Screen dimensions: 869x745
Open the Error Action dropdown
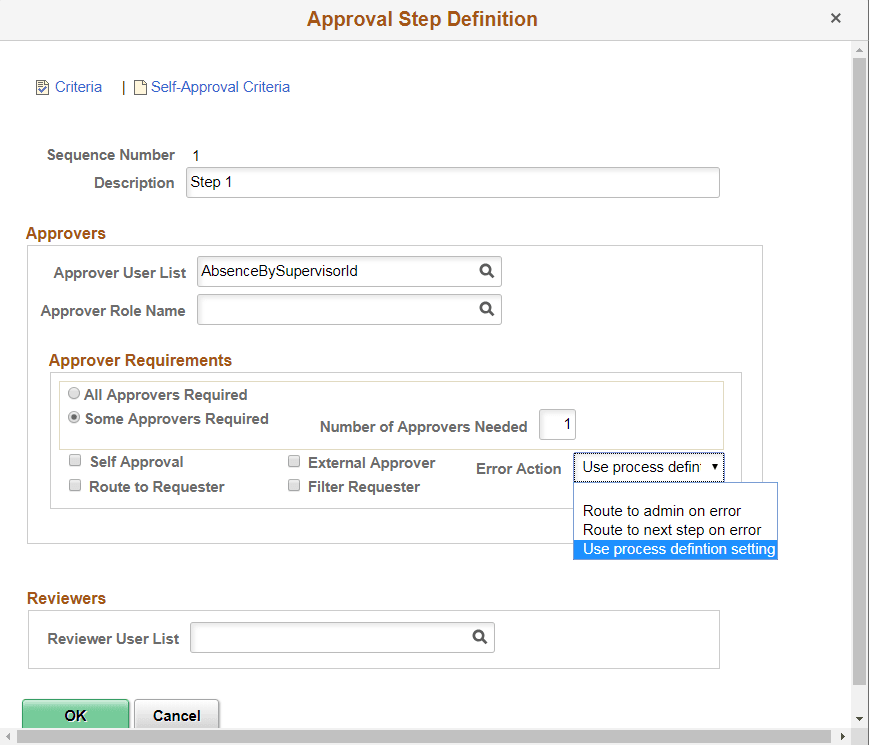coord(648,467)
